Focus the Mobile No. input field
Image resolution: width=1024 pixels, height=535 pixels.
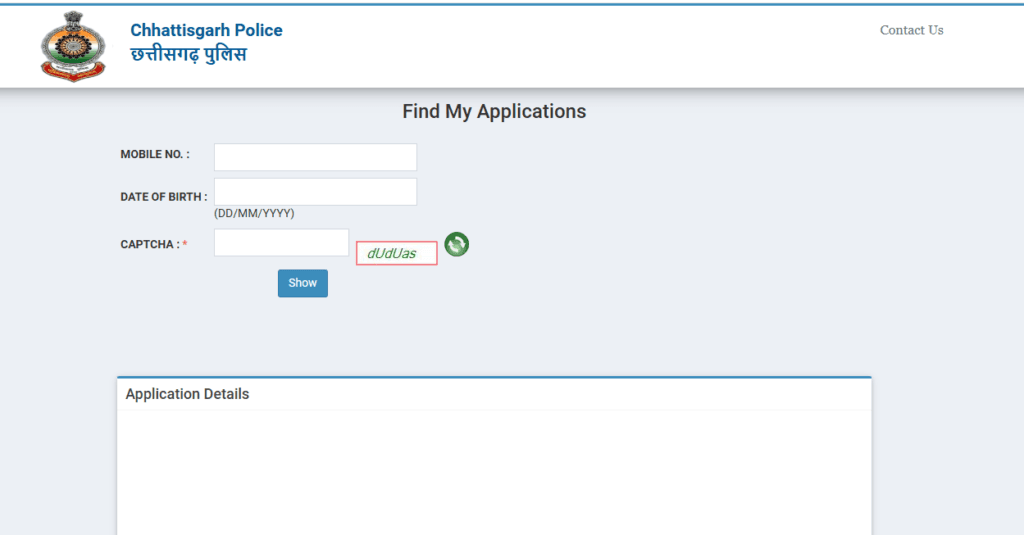click(315, 157)
